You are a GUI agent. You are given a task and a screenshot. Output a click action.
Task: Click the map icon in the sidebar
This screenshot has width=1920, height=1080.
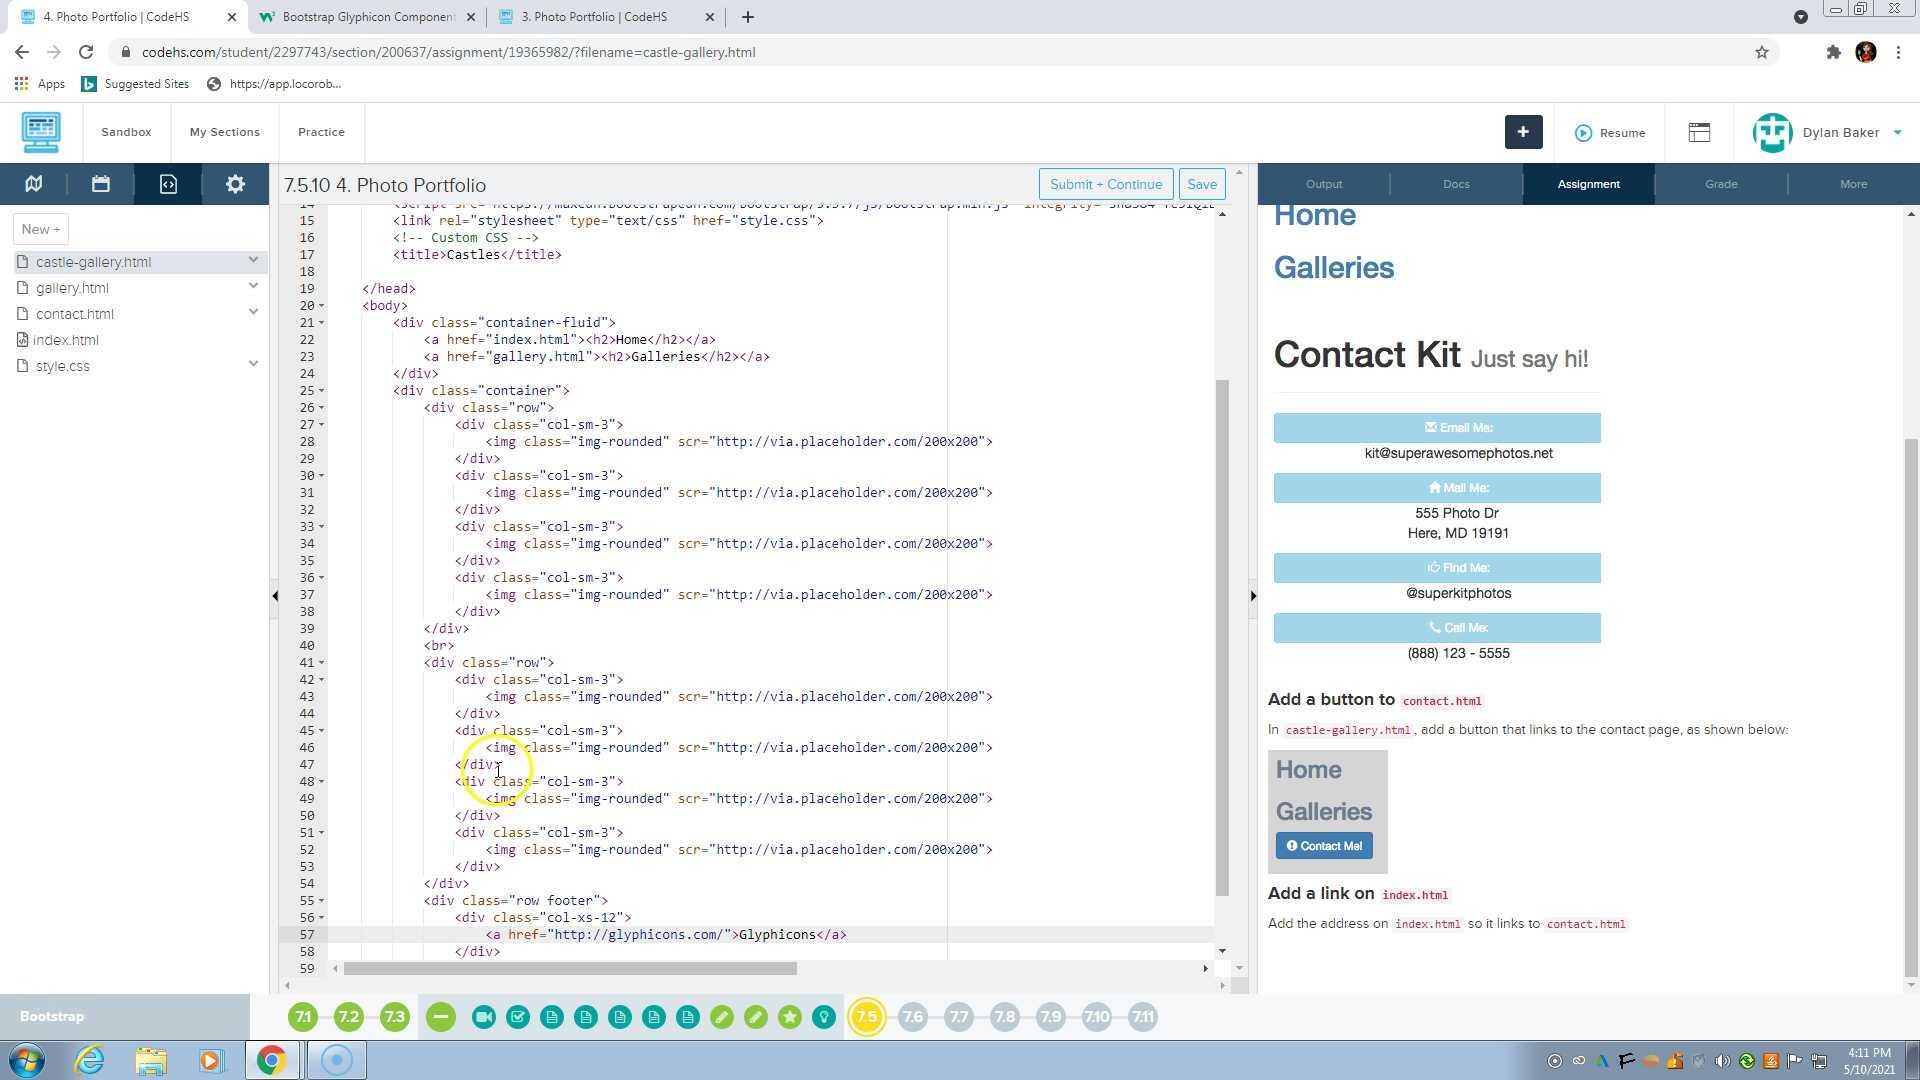pyautogui.click(x=33, y=184)
